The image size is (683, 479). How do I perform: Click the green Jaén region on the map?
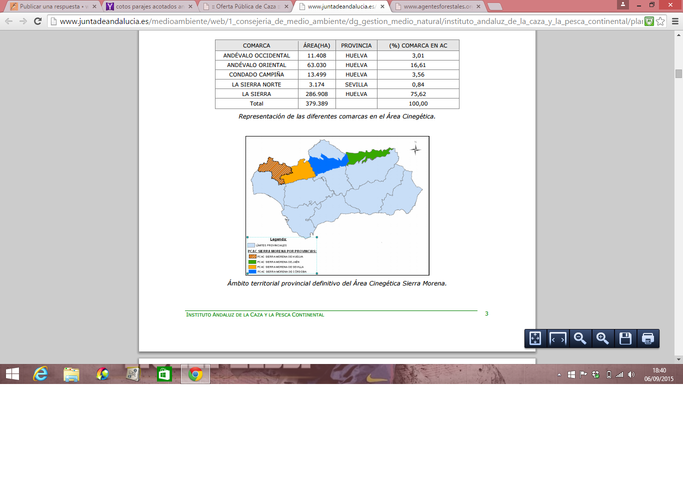pos(368,156)
